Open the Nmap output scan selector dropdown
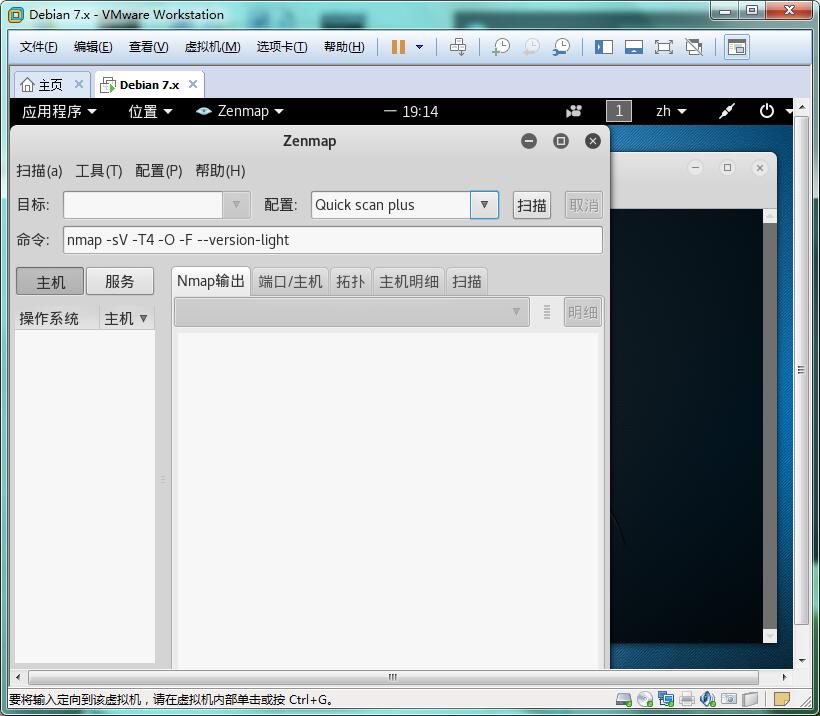The width and height of the screenshot is (820, 716). coord(351,312)
